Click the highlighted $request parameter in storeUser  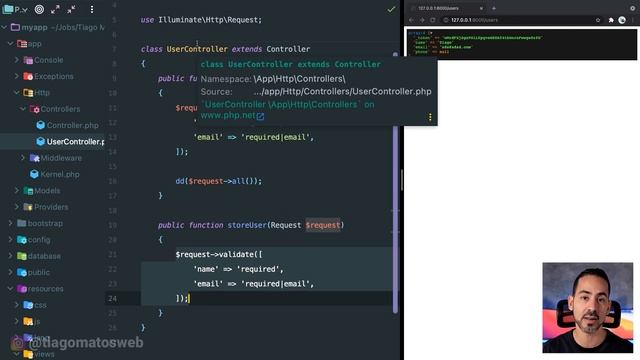(x=323, y=225)
